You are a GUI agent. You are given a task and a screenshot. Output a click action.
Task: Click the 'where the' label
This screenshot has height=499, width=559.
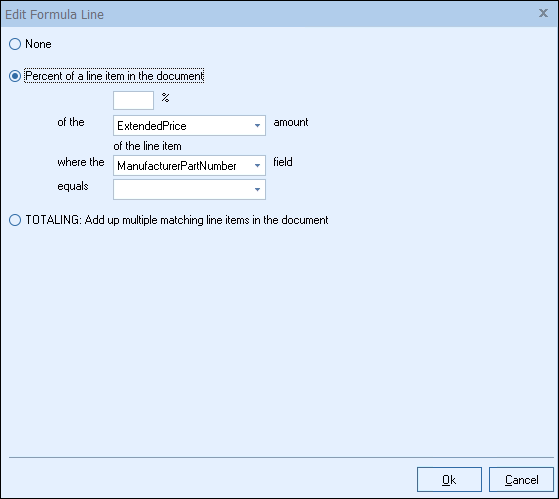81,162
